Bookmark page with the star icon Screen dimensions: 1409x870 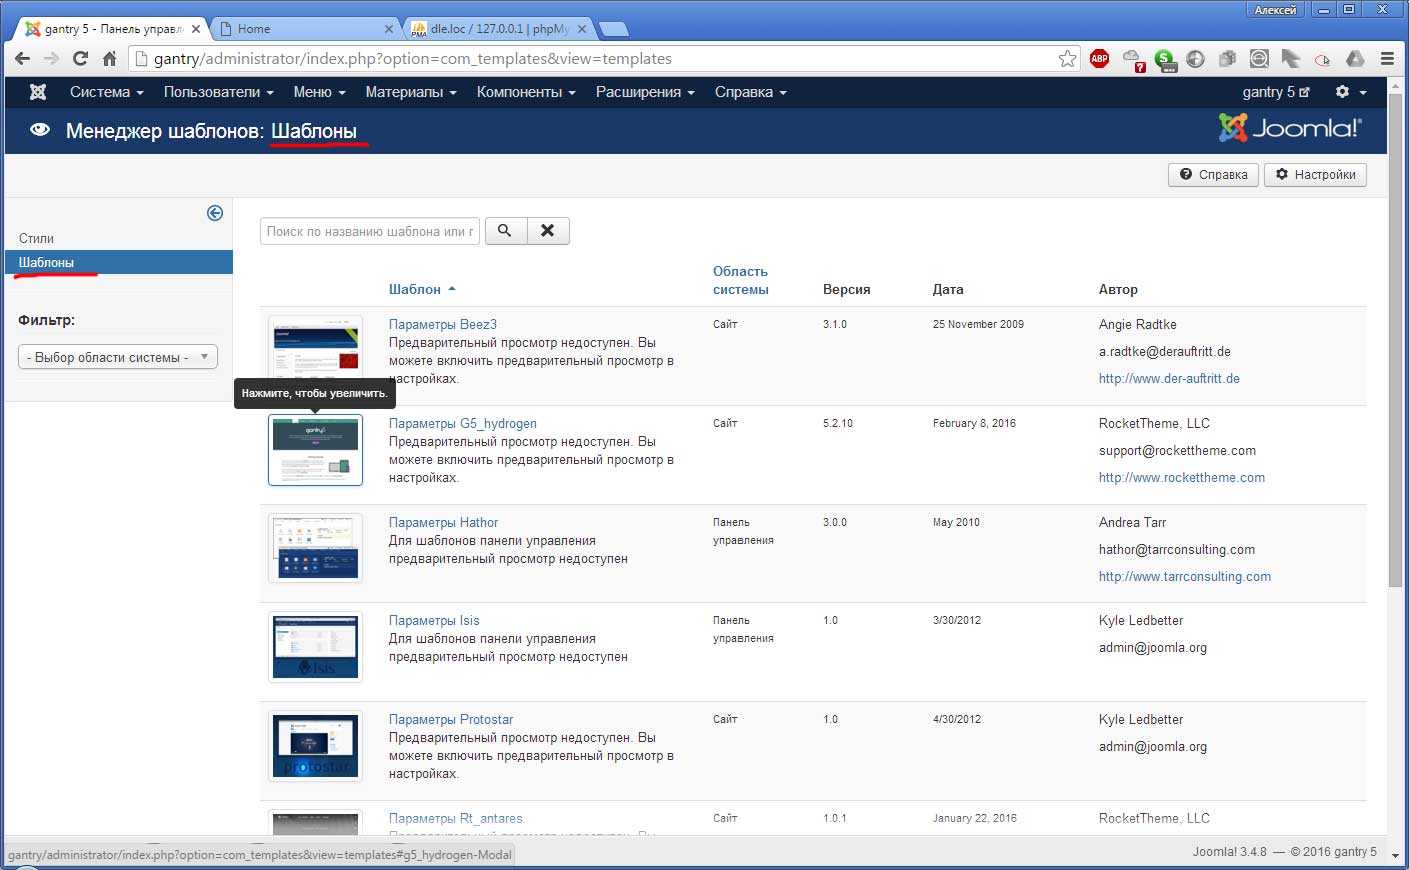pos(1068,59)
